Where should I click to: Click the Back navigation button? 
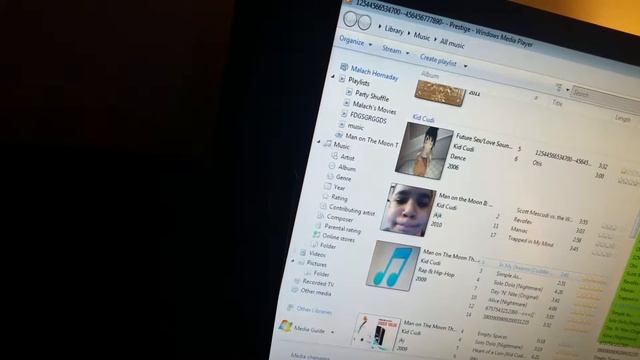tap(350, 19)
